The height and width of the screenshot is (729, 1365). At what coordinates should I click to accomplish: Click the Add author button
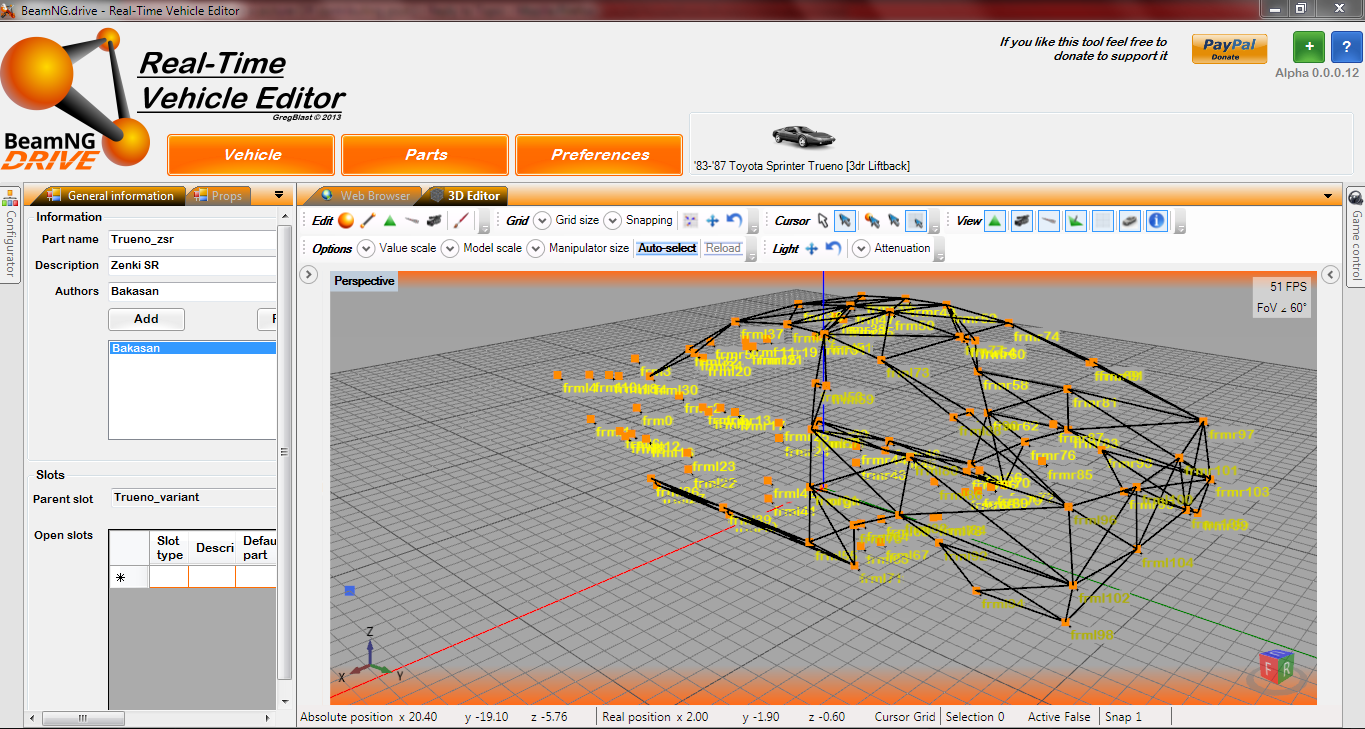coord(146,319)
